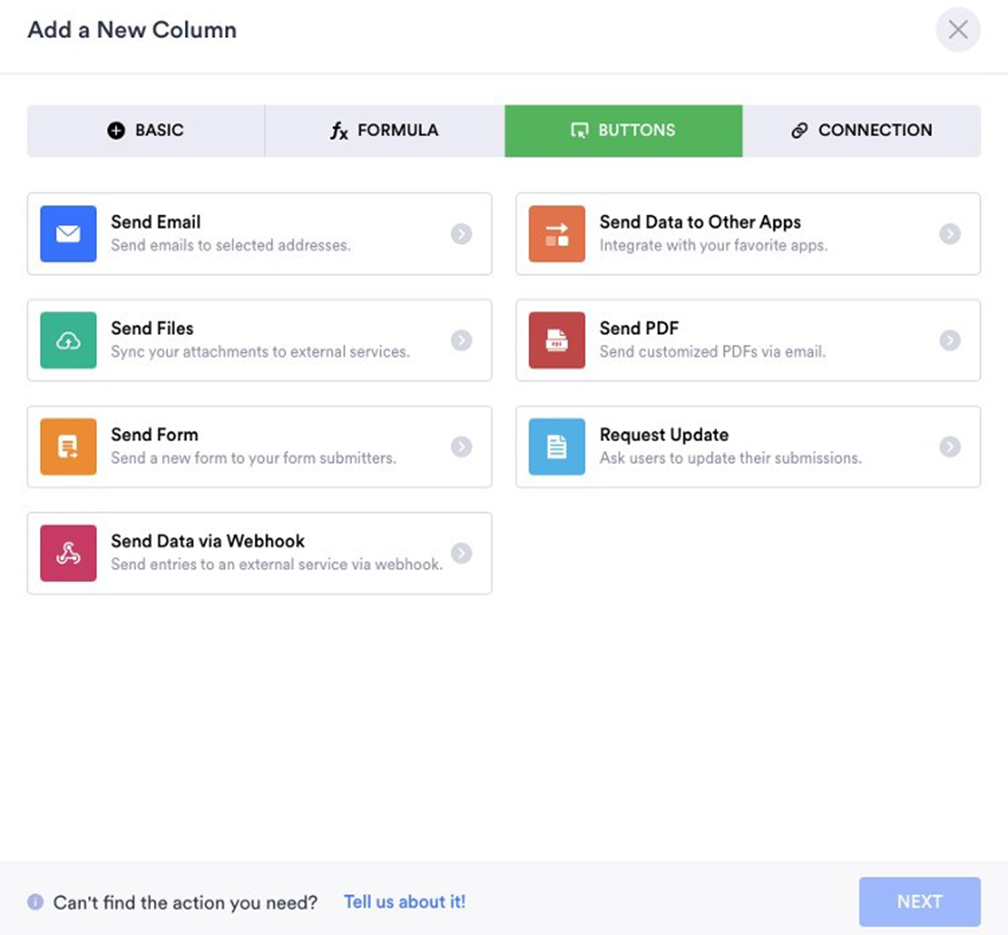Click the red Send PDF icon
This screenshot has width=1008, height=935.
[556, 341]
